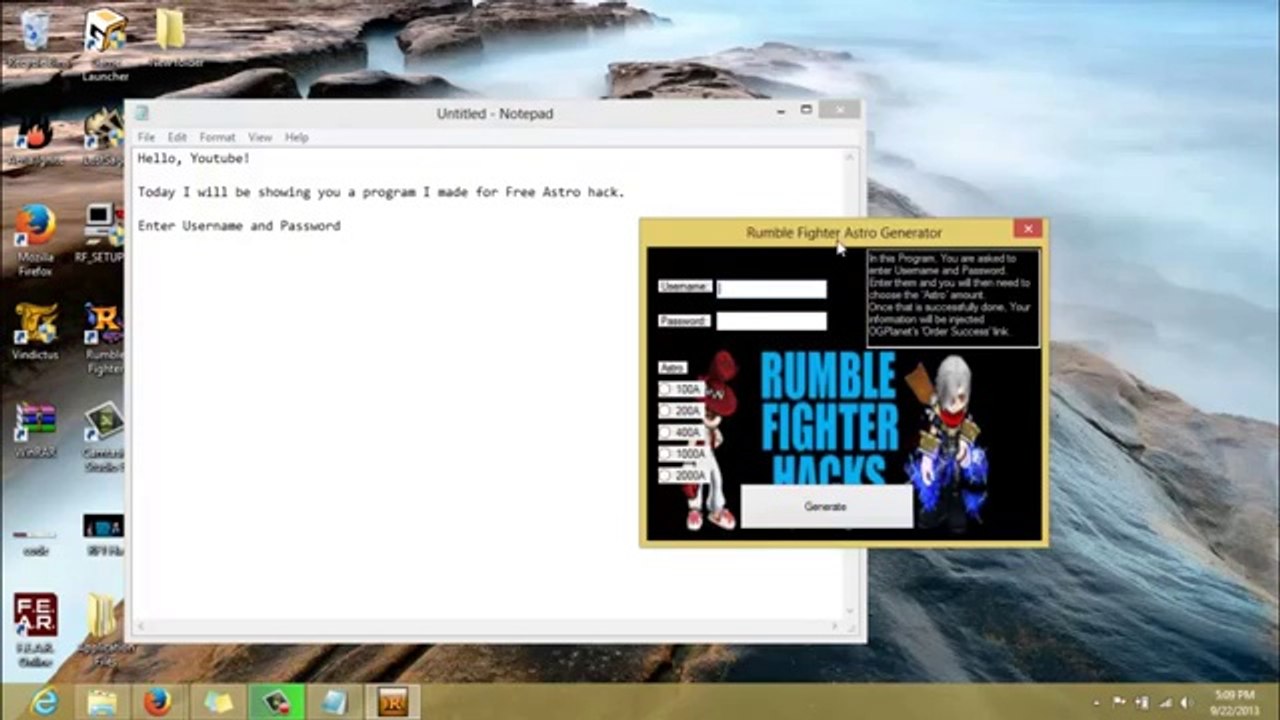Close the Rumble Fighter Astro Generator window
The image size is (1280, 720).
point(1028,229)
